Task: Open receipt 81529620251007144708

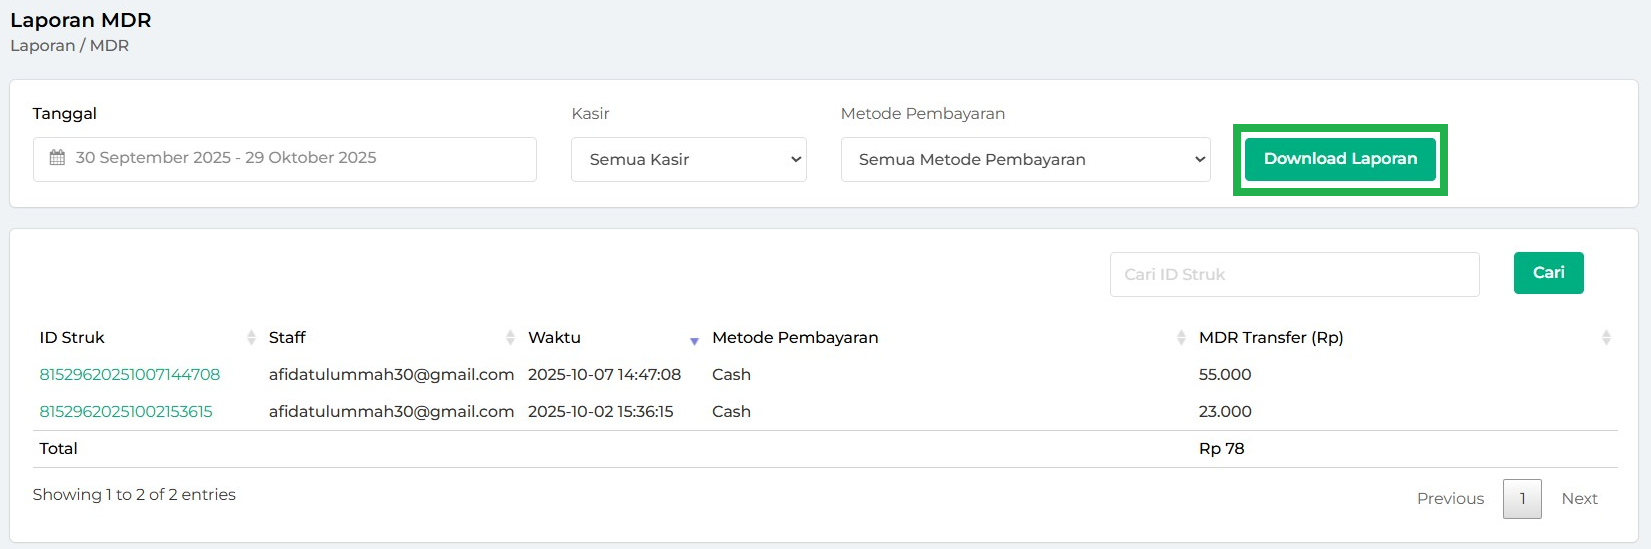Action: click(x=130, y=375)
